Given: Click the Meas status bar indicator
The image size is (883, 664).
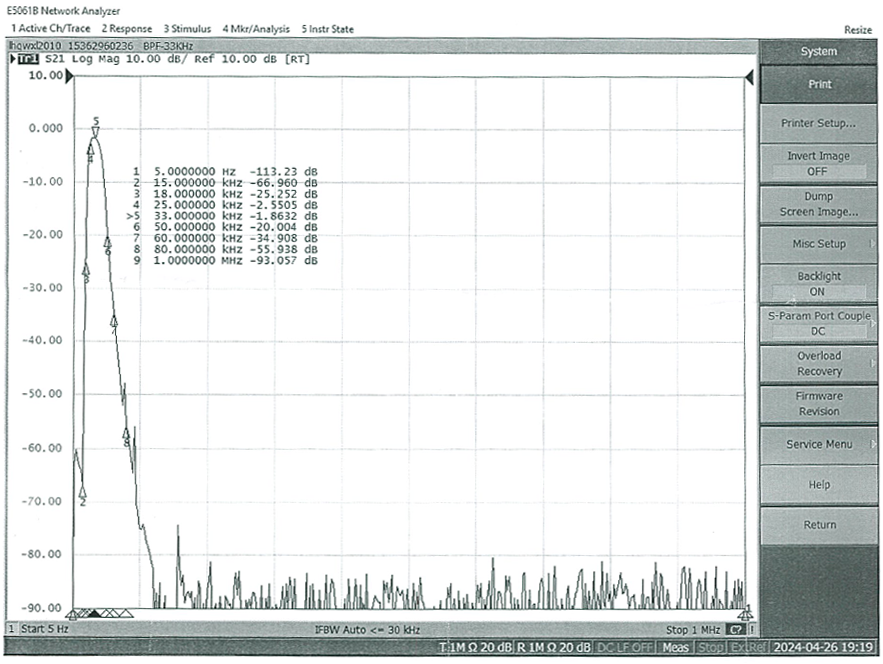Looking at the screenshot, I should click(675, 647).
